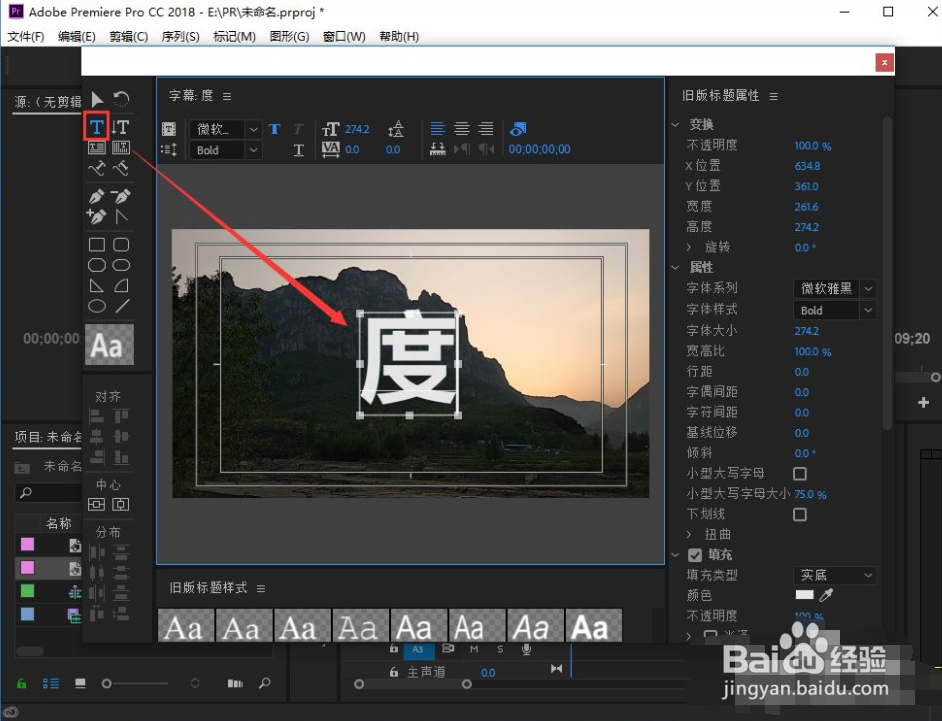Open the 字幕 panel menu
The image size is (942, 721).
point(227,96)
